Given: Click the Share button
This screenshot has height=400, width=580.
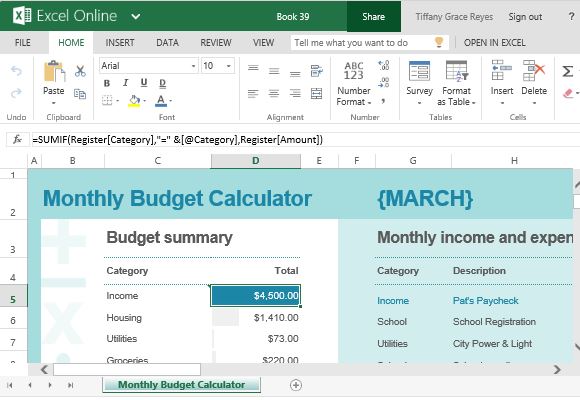Looking at the screenshot, I should [374, 17].
